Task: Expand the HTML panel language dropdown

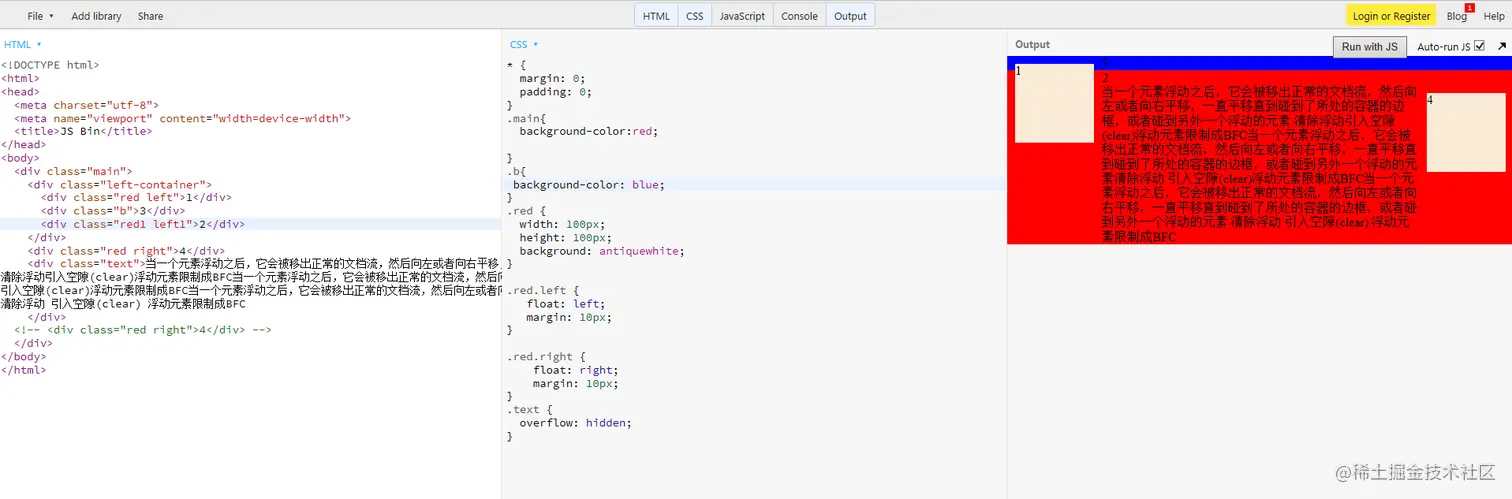Action: pyautogui.click(x=23, y=44)
